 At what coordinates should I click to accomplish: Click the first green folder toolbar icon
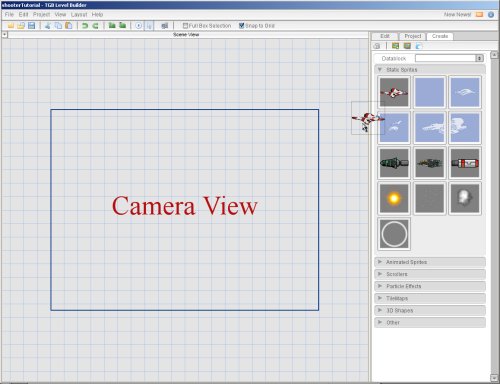(x=112, y=25)
